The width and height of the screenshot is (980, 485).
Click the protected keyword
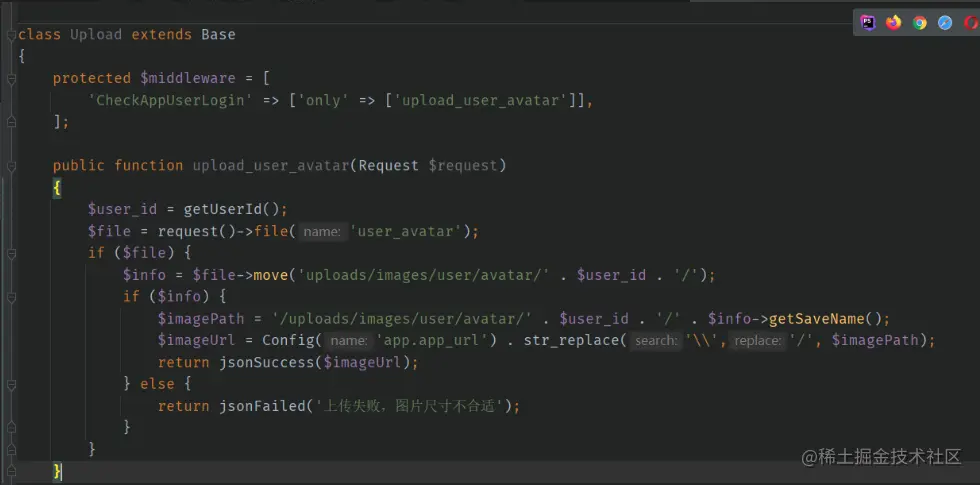coord(92,78)
